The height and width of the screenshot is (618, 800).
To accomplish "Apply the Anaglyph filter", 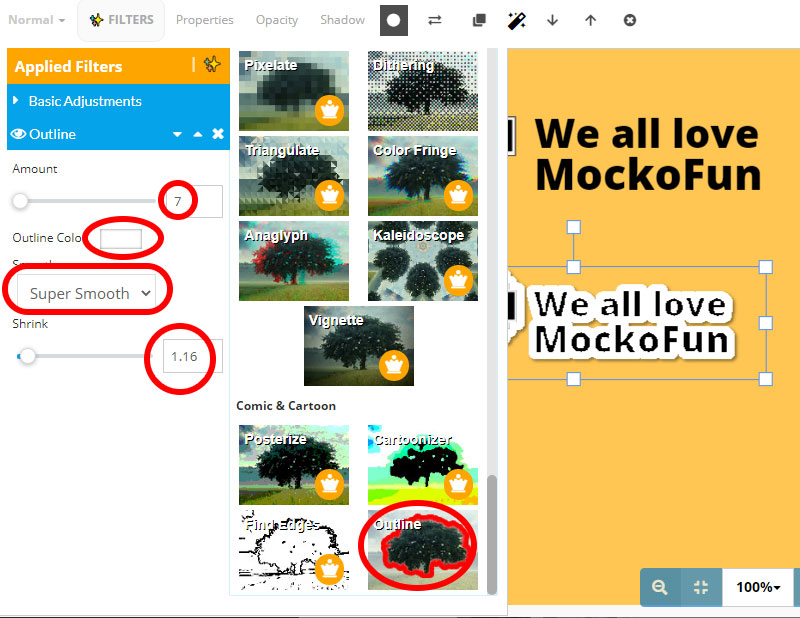I will 294,261.
